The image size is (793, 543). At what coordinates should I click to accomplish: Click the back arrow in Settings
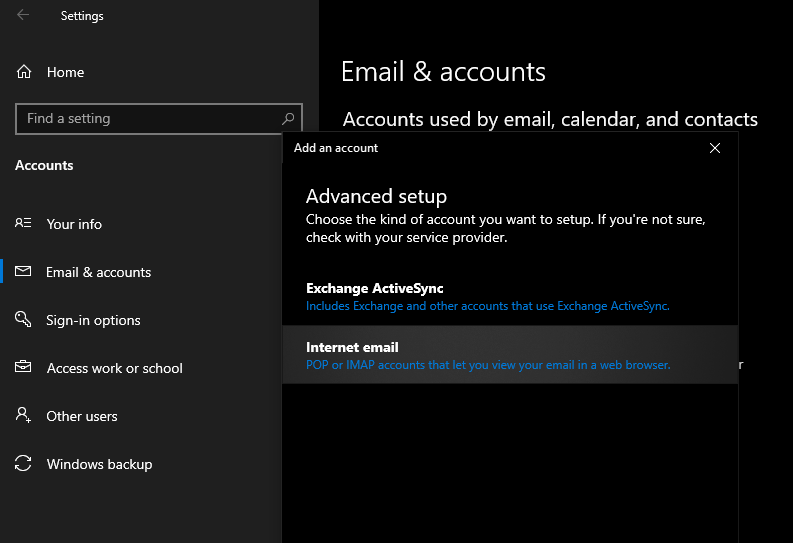point(23,15)
